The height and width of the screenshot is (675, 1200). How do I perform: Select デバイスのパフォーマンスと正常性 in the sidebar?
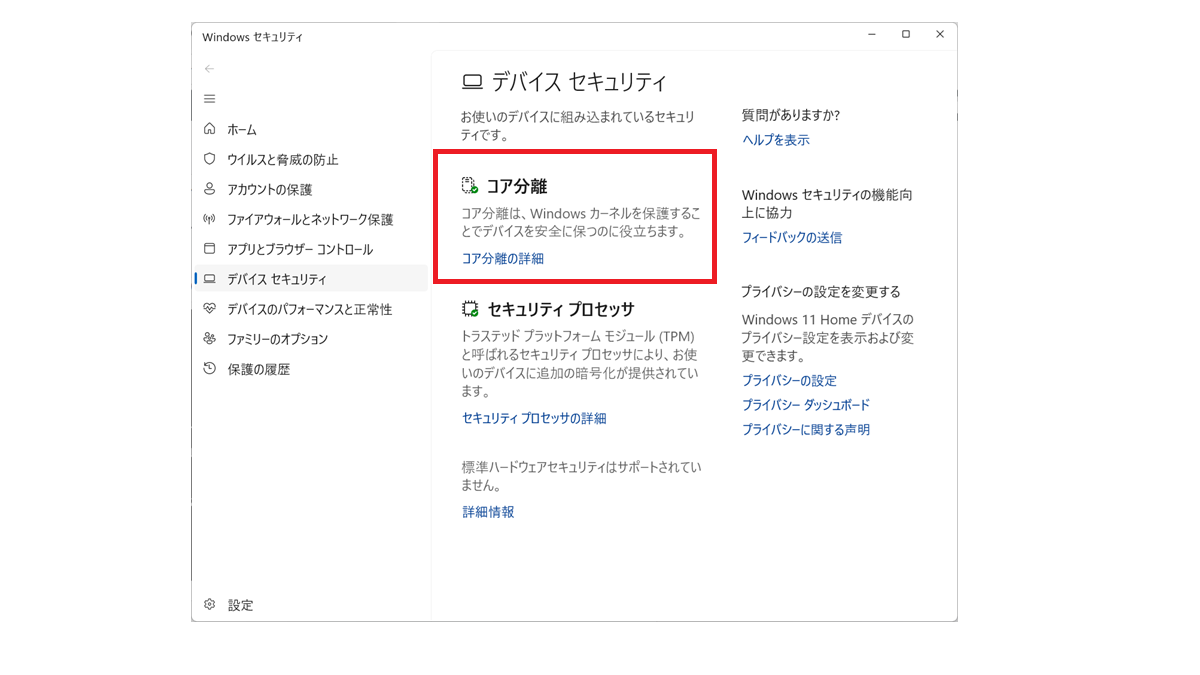(x=310, y=310)
